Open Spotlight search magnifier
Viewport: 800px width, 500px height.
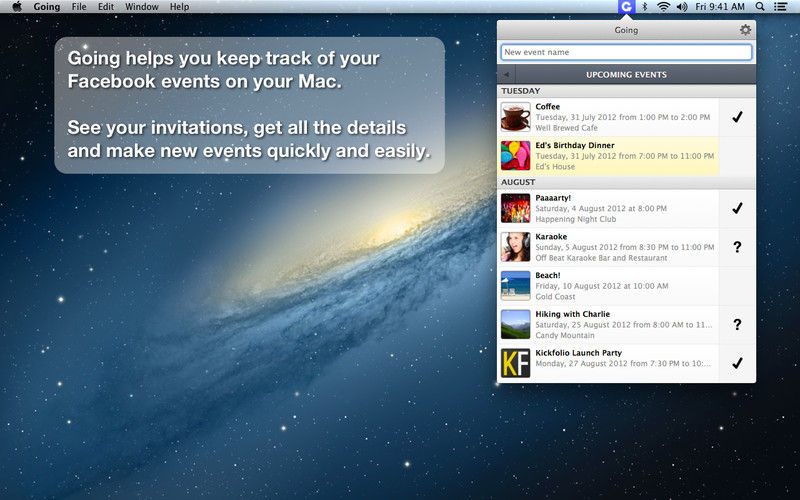[x=760, y=7]
